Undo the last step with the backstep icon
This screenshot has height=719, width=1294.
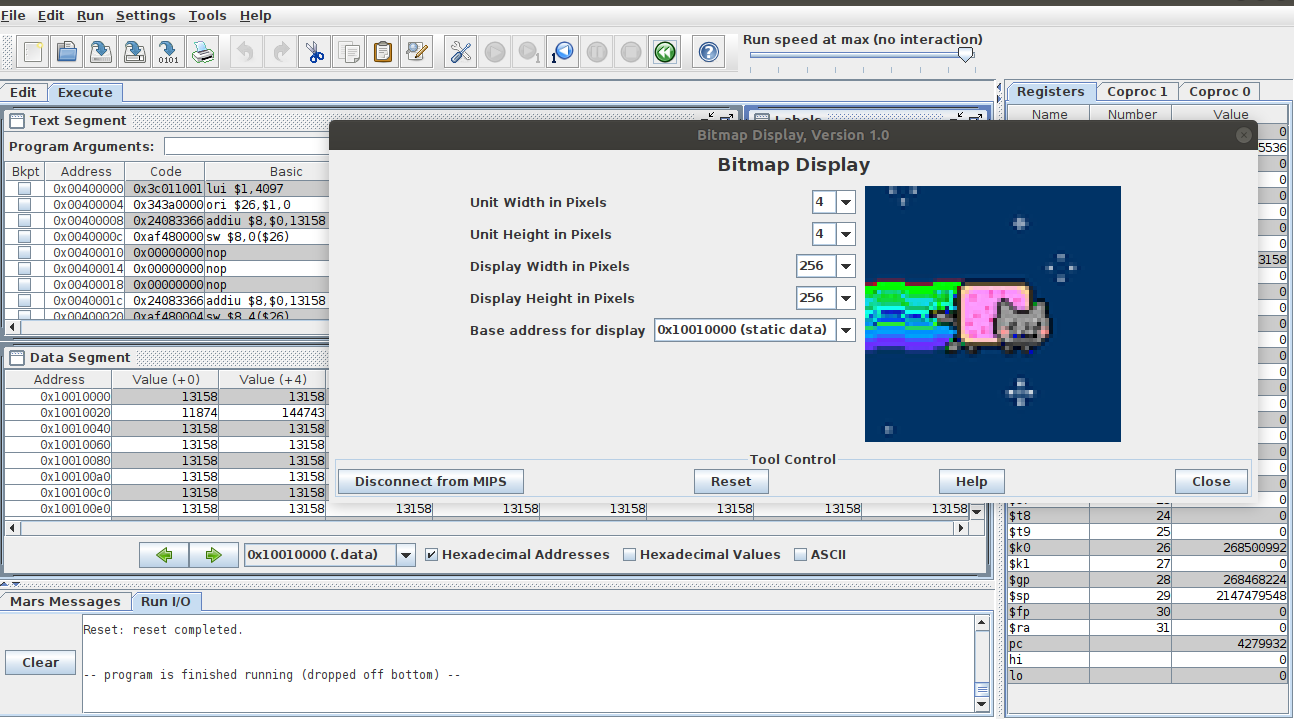pyautogui.click(x=563, y=52)
